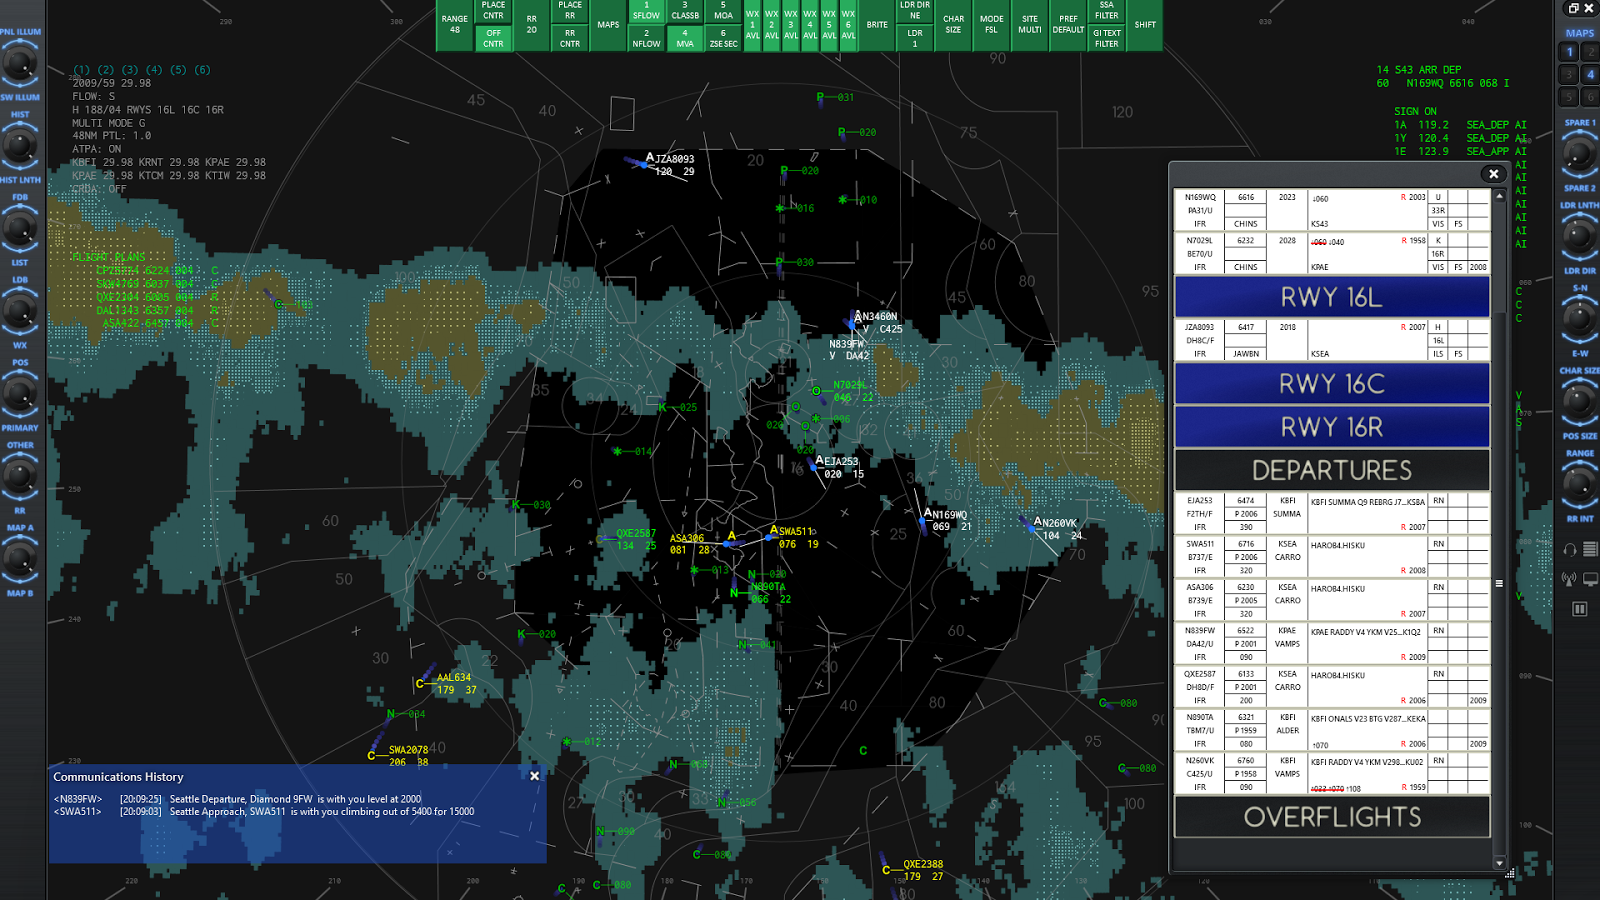
Task: Click the pause icon in the right sidebar
Action: point(1580,609)
